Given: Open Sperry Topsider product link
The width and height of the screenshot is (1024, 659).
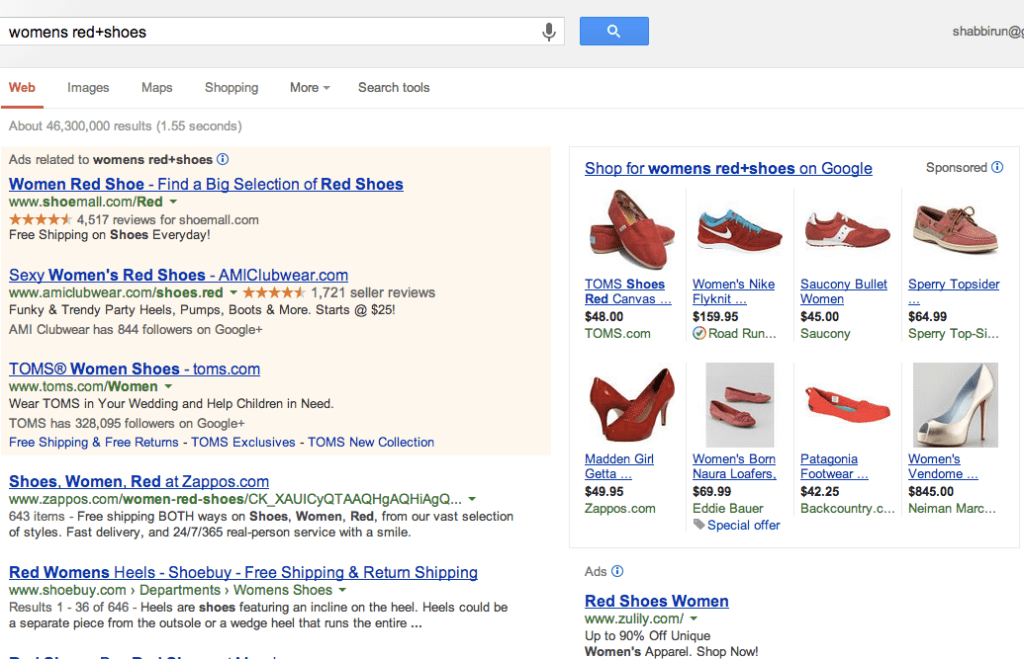Looking at the screenshot, I should tap(953, 291).
